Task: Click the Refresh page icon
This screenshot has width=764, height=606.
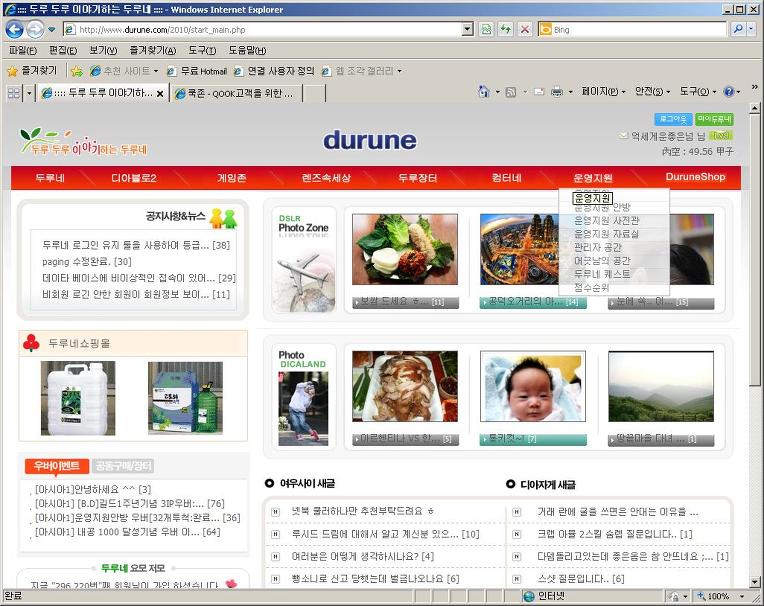Action: coord(506,30)
